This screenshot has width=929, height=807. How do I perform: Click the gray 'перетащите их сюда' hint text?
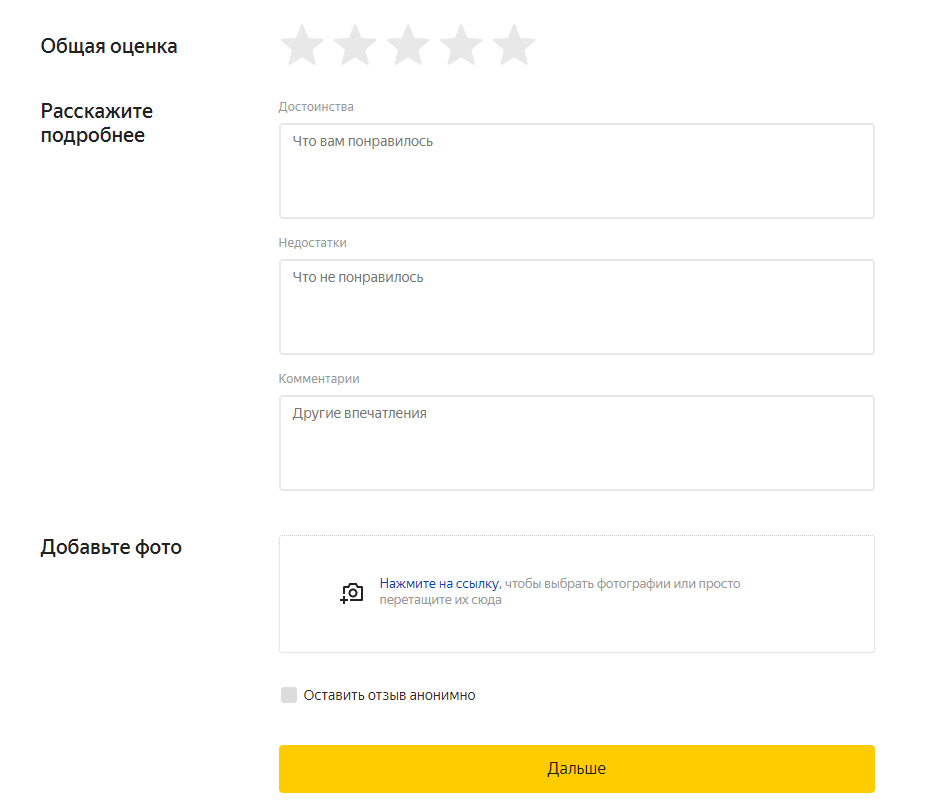pyautogui.click(x=440, y=601)
